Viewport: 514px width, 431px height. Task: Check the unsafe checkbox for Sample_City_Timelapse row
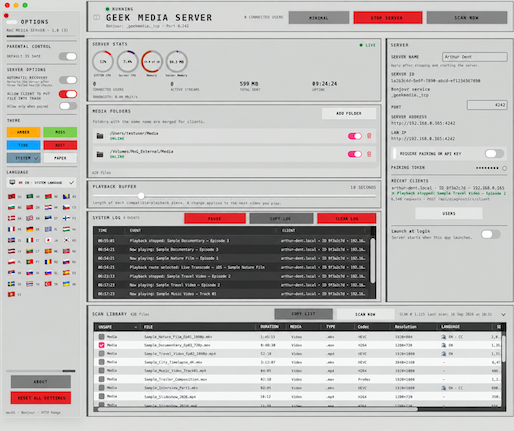101,362
